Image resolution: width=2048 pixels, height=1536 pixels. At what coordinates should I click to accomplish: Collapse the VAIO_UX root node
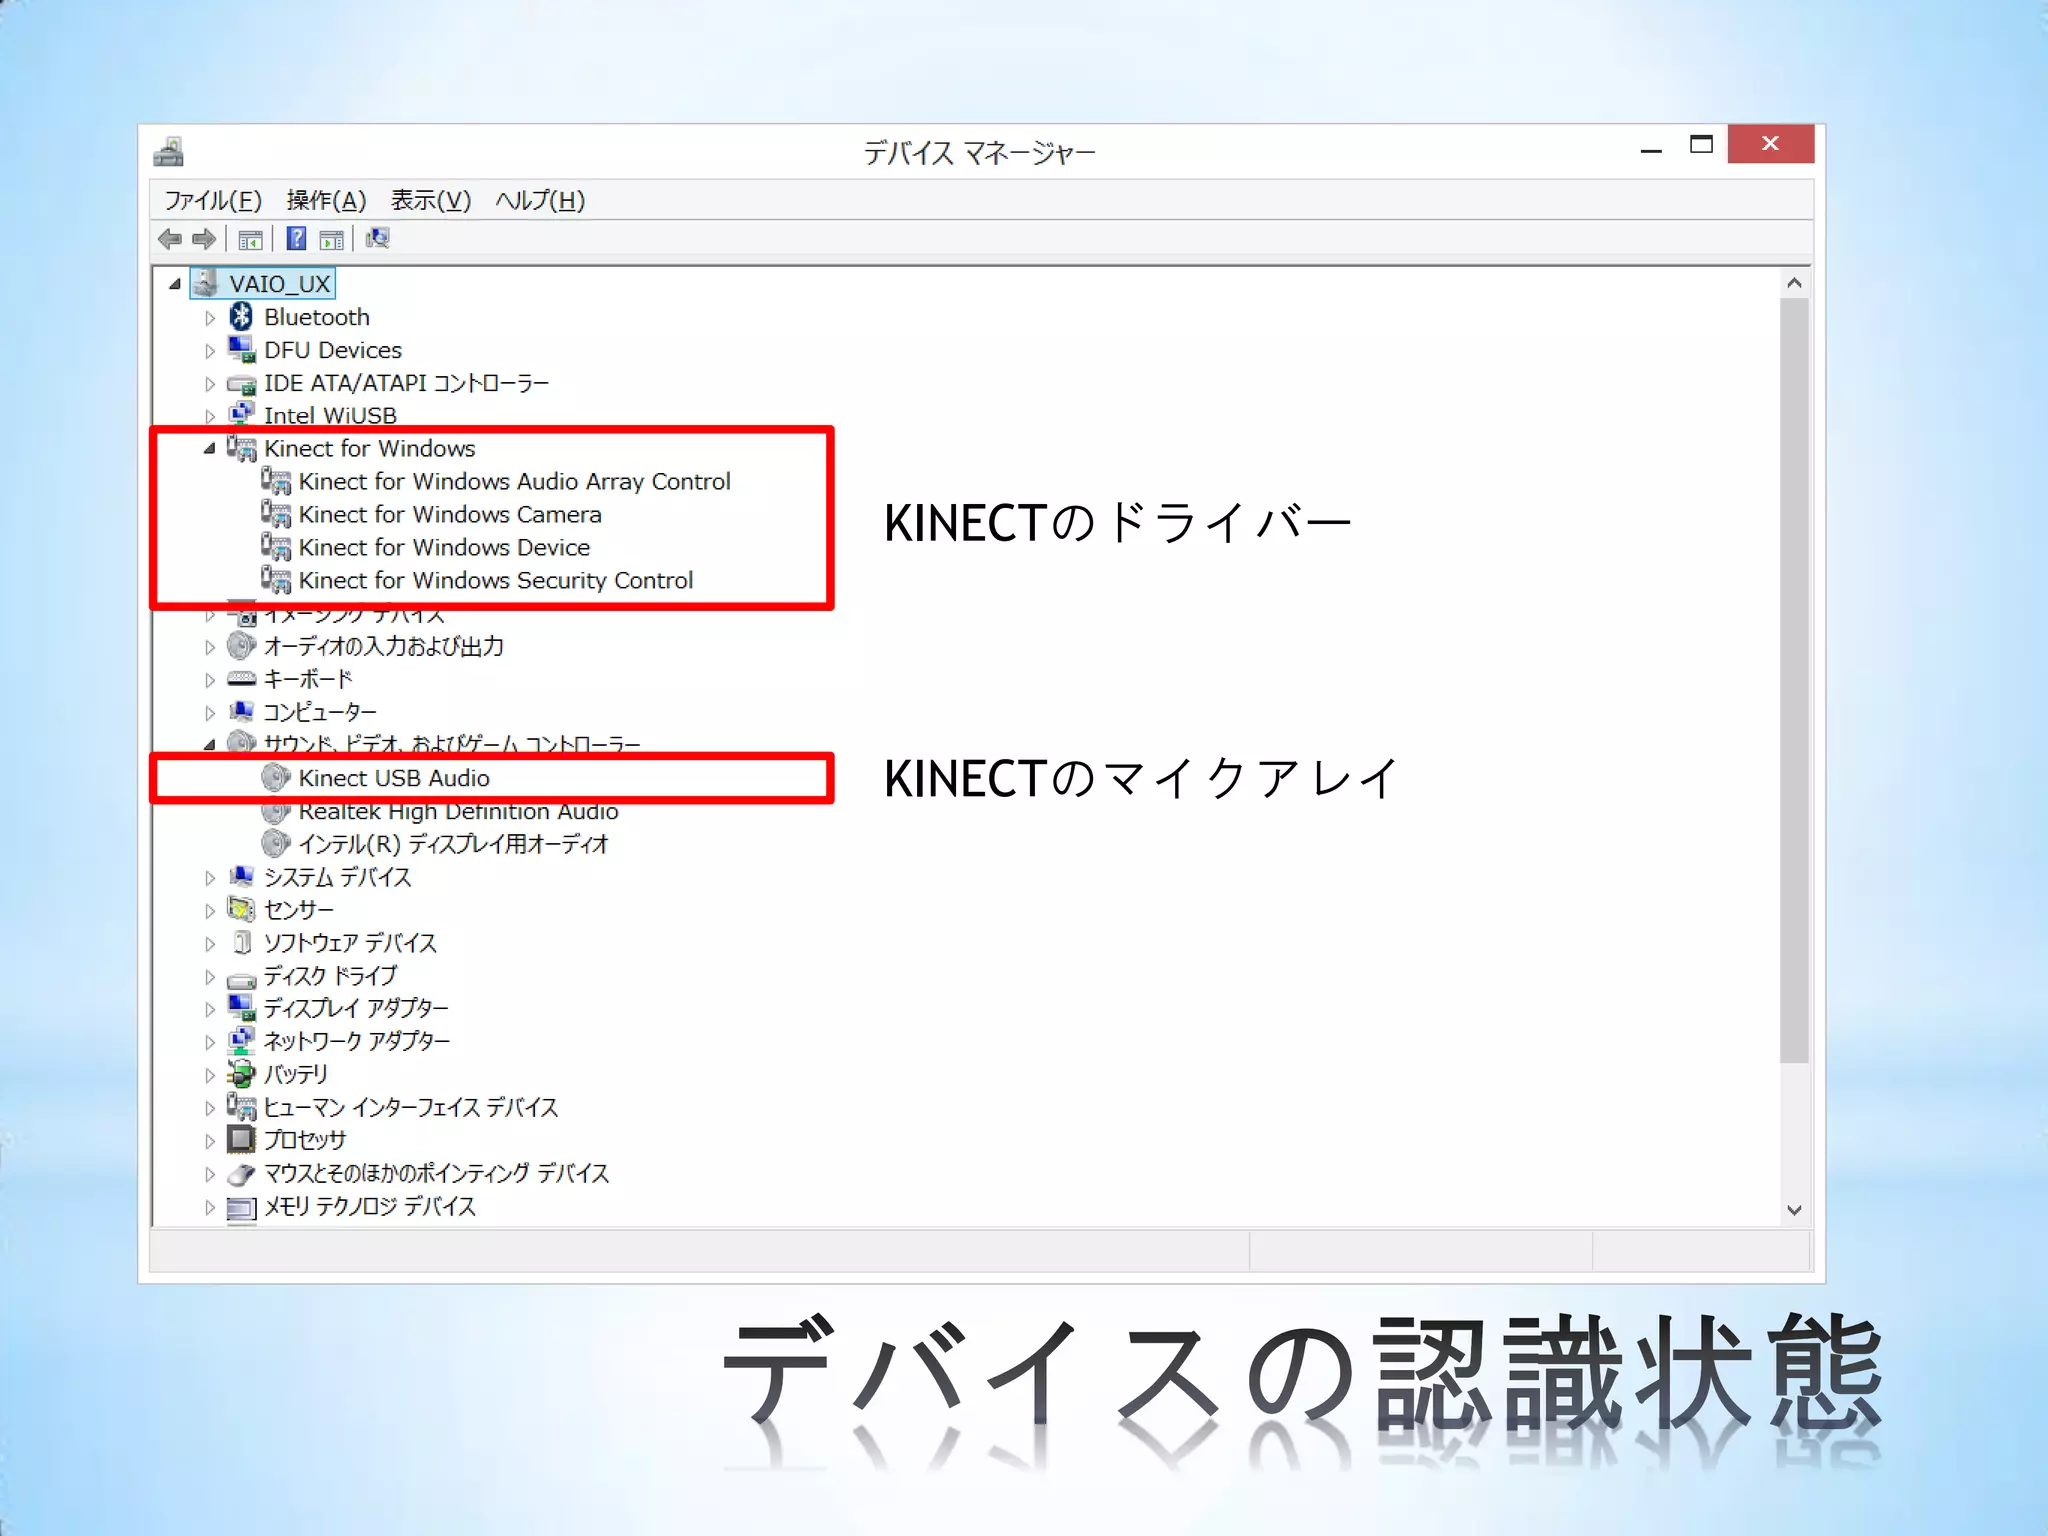tap(175, 284)
